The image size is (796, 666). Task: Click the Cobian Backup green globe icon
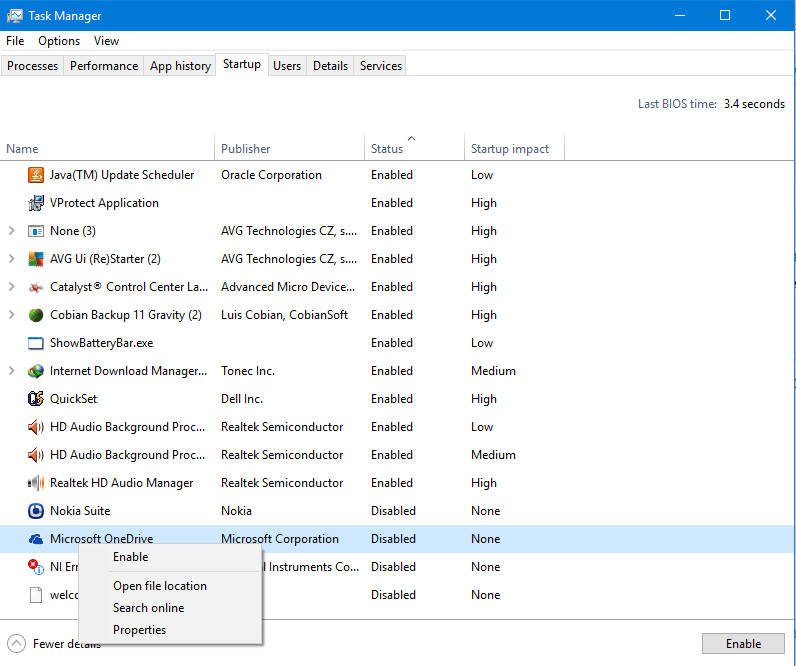click(x=36, y=315)
